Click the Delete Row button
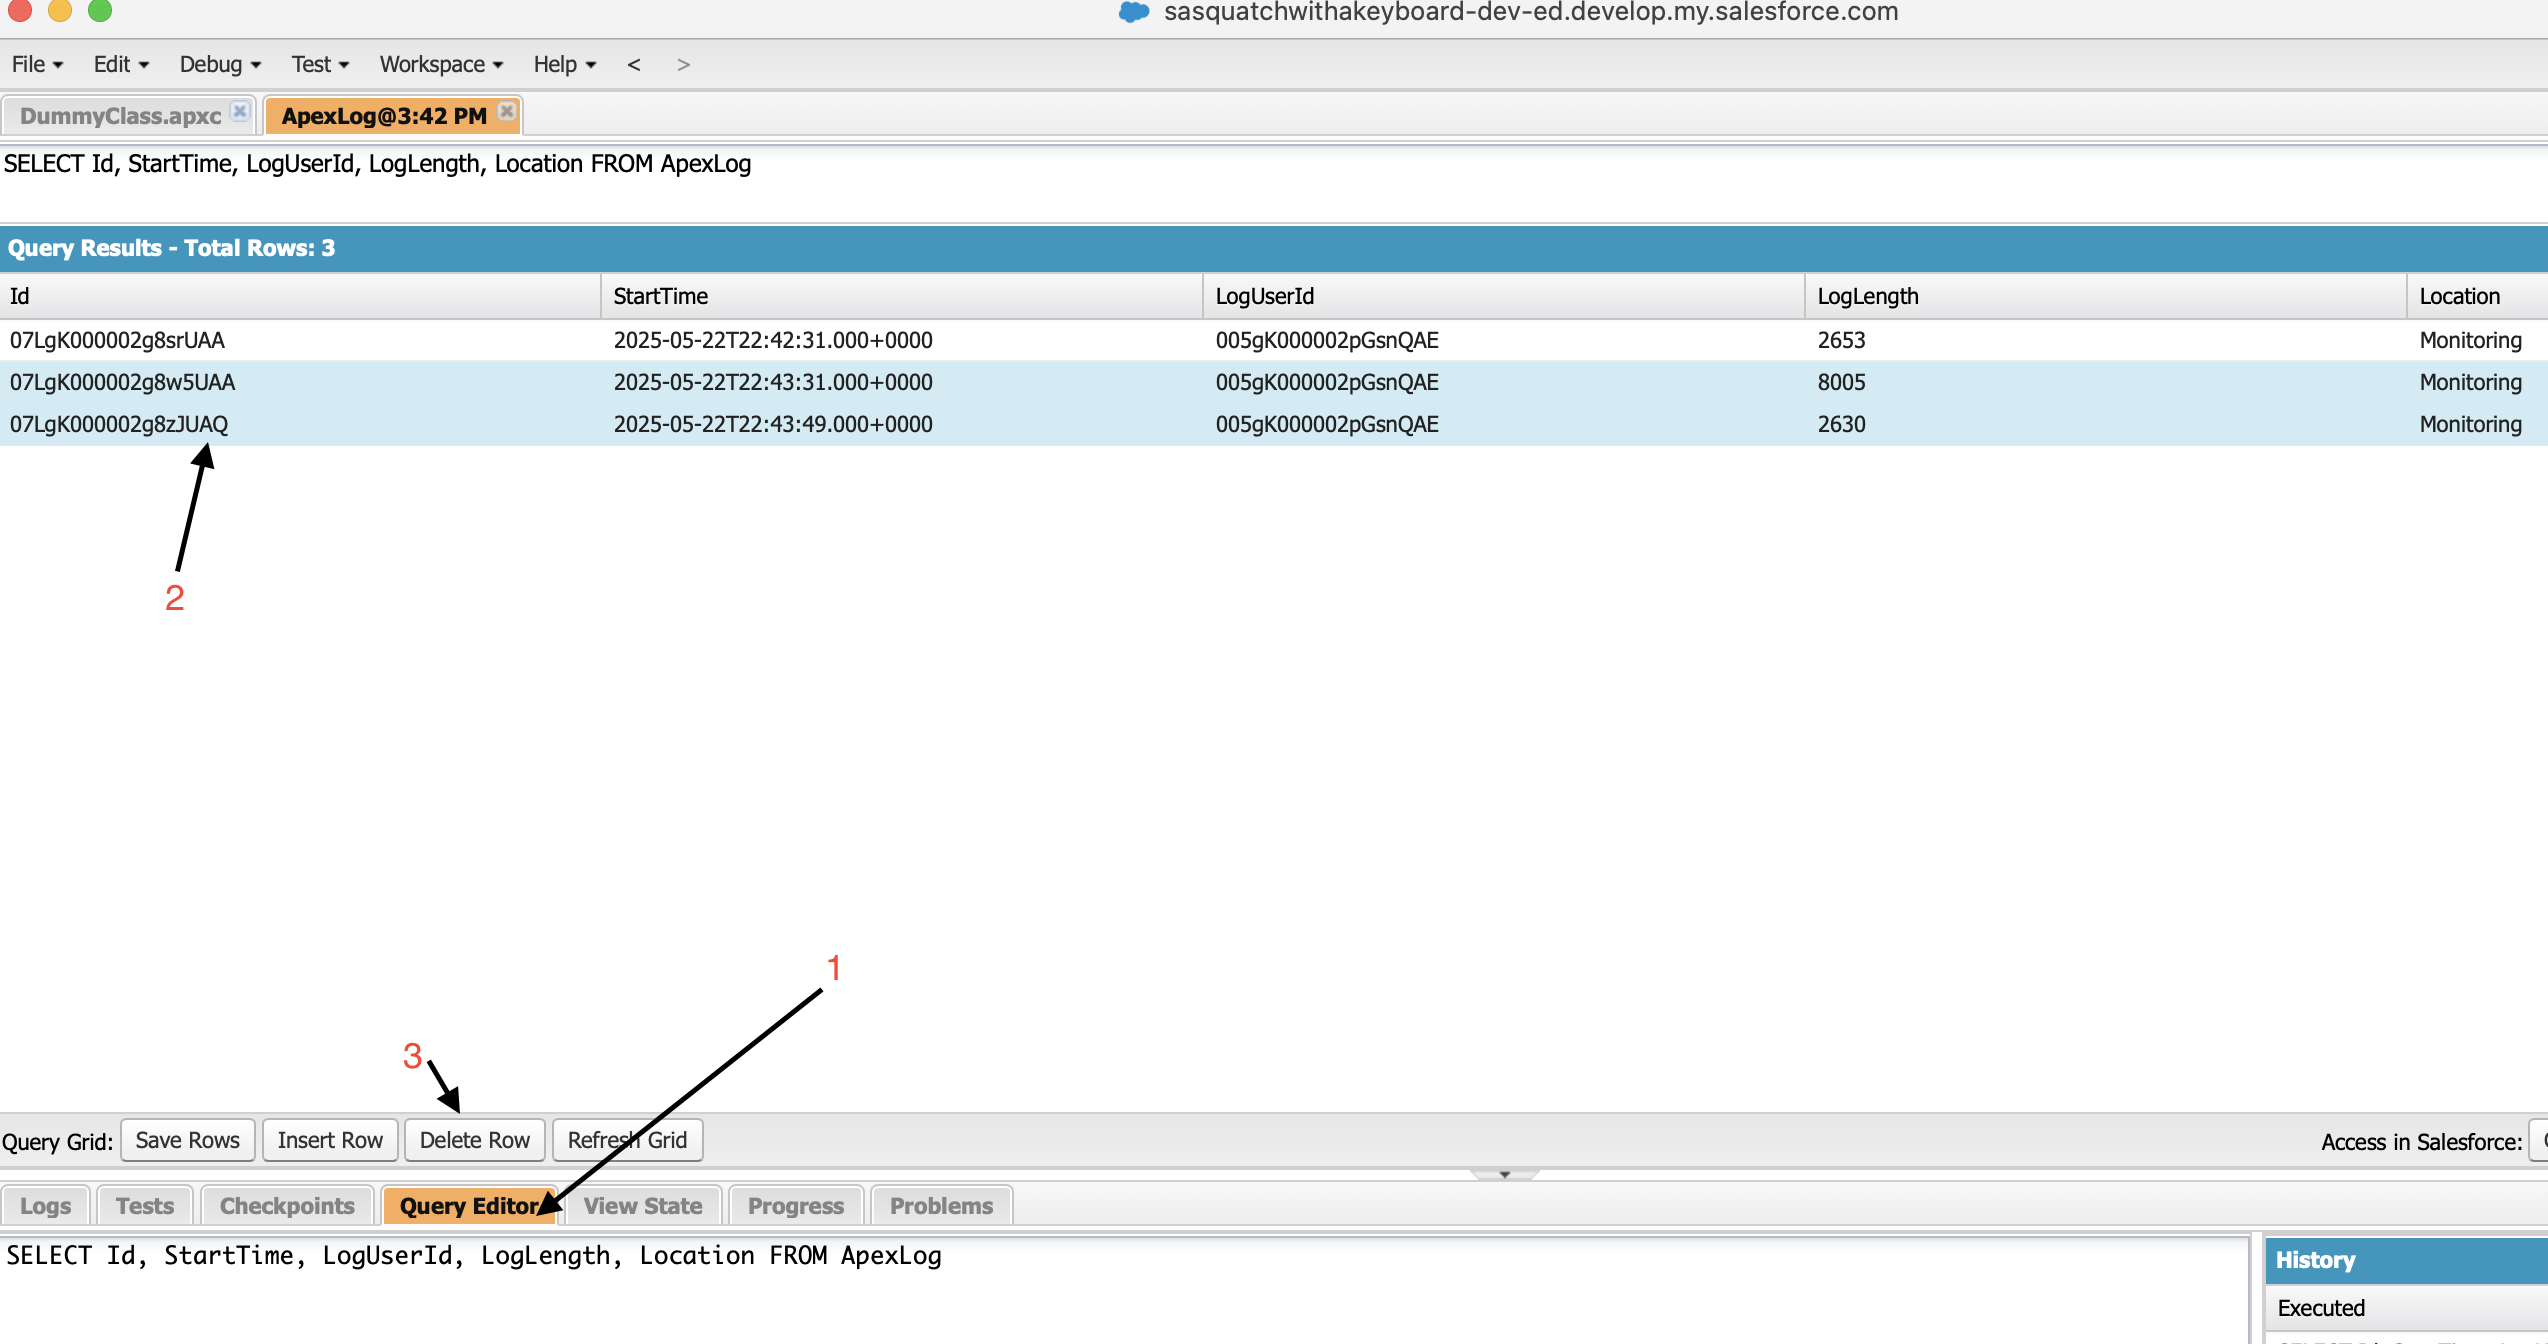 pos(474,1140)
